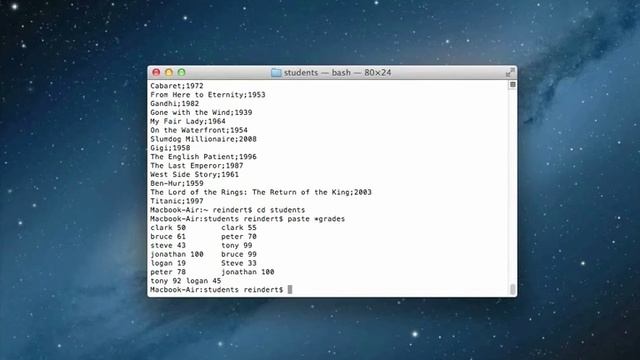Click the text 'steve 43'
Screen dimensions: 640x360
click(x=168, y=246)
